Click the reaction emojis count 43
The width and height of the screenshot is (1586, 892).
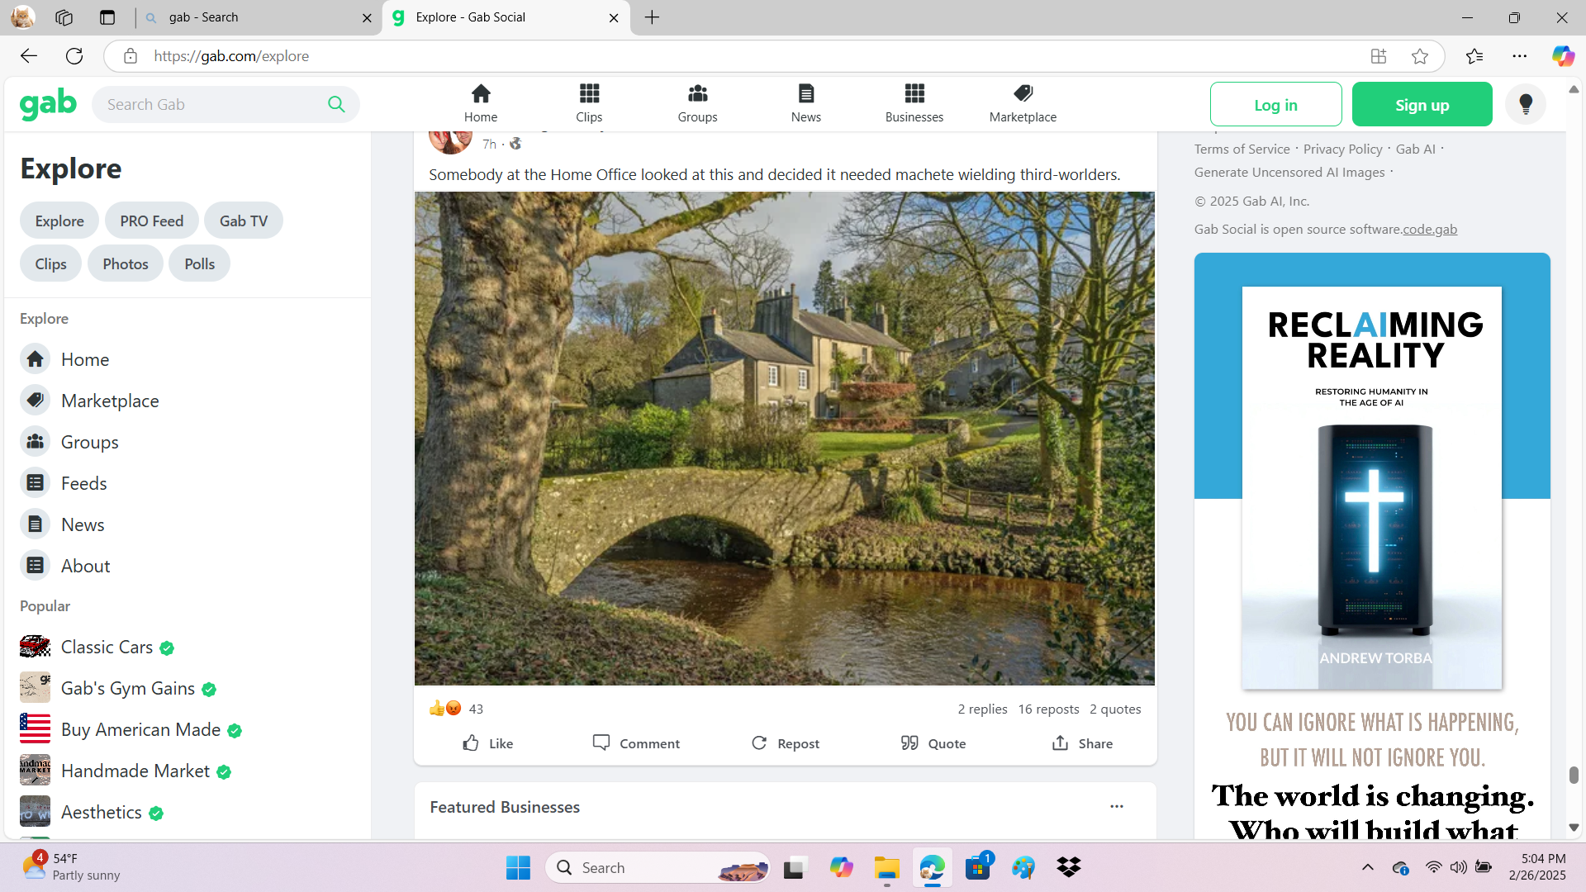(x=456, y=709)
